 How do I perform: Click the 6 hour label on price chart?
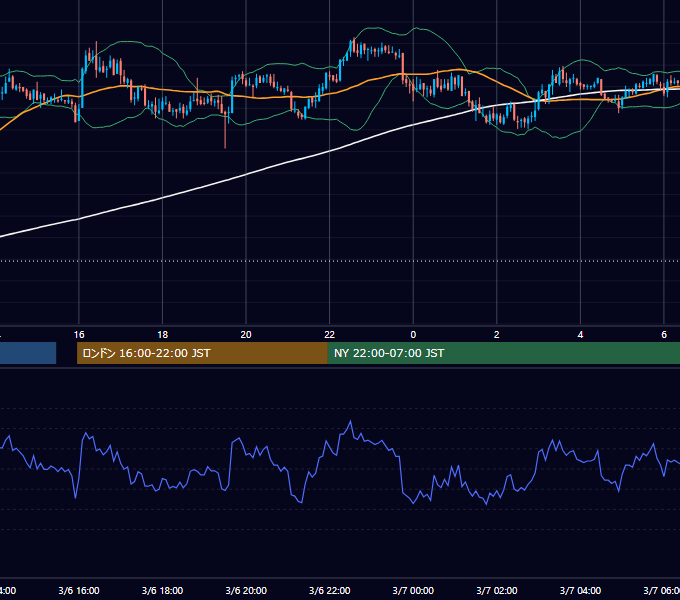[x=664, y=335]
